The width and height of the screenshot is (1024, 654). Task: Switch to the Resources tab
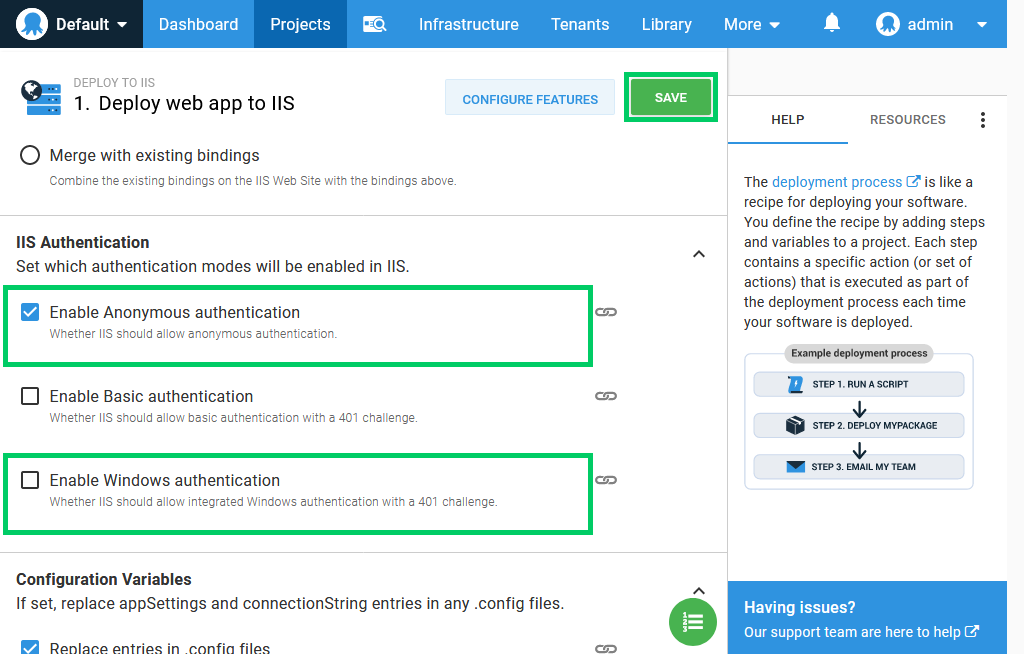point(908,120)
